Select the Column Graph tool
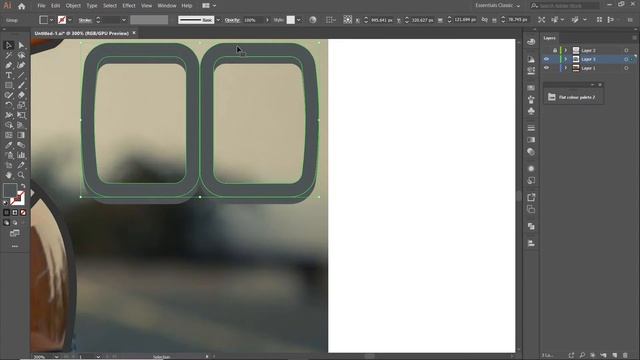640x360 pixels. (21, 155)
